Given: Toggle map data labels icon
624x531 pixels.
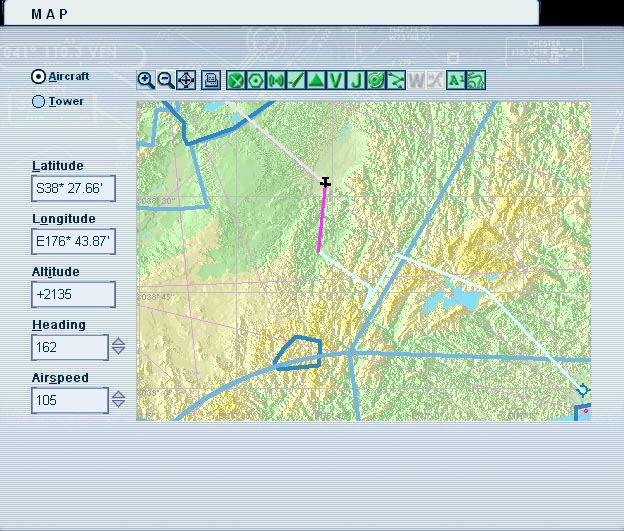Looking at the screenshot, I should click(456, 81).
